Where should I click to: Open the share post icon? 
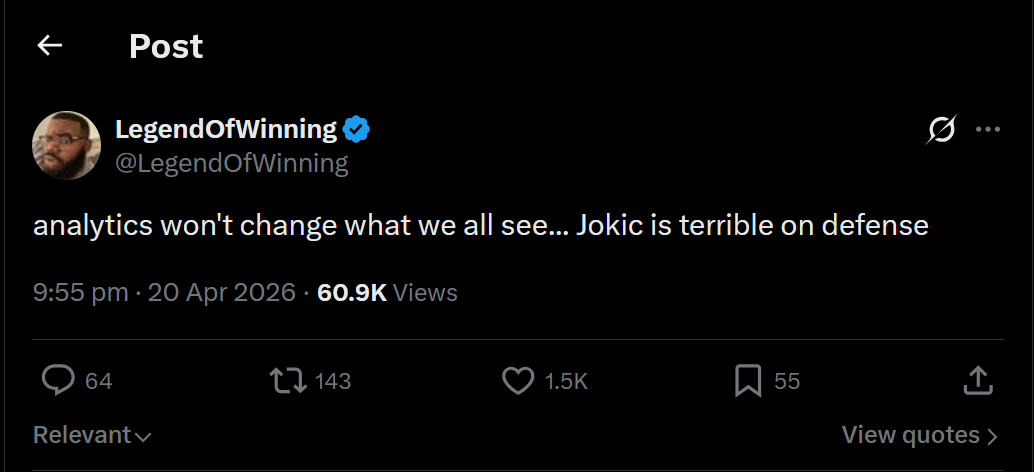click(x=978, y=380)
